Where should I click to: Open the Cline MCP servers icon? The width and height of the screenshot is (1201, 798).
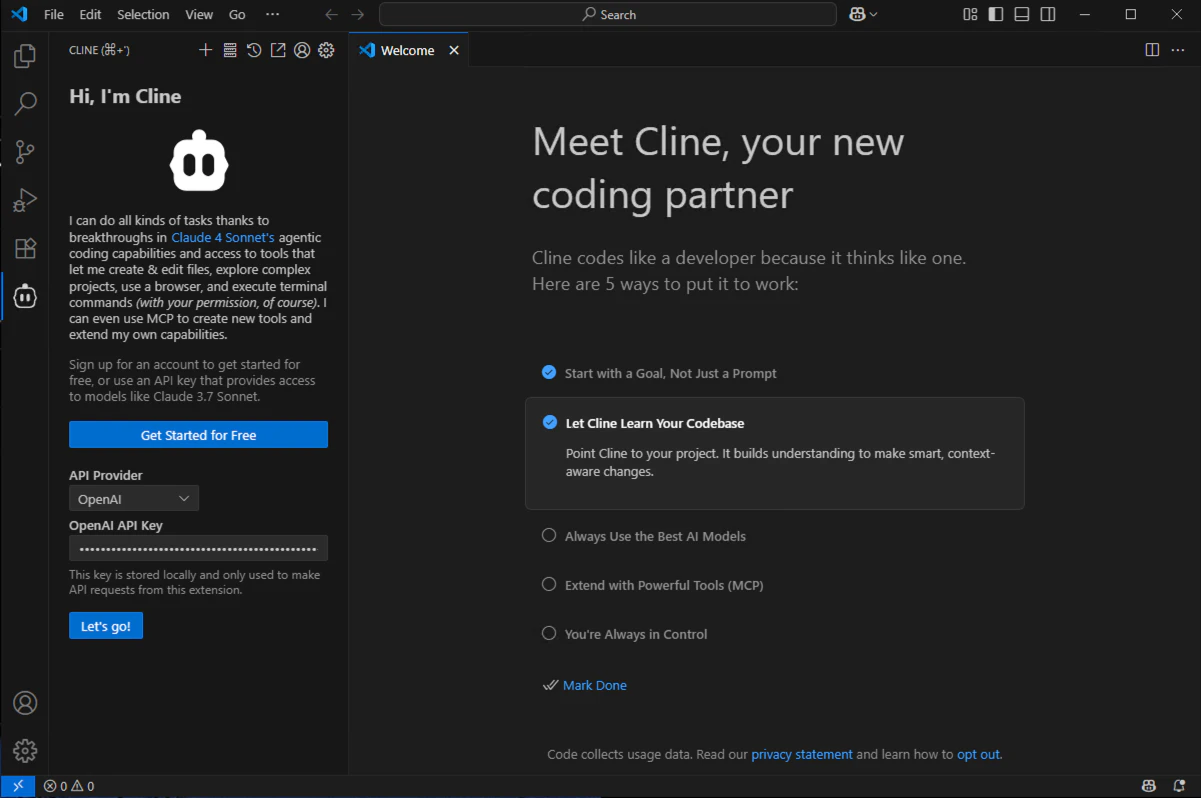coord(230,50)
